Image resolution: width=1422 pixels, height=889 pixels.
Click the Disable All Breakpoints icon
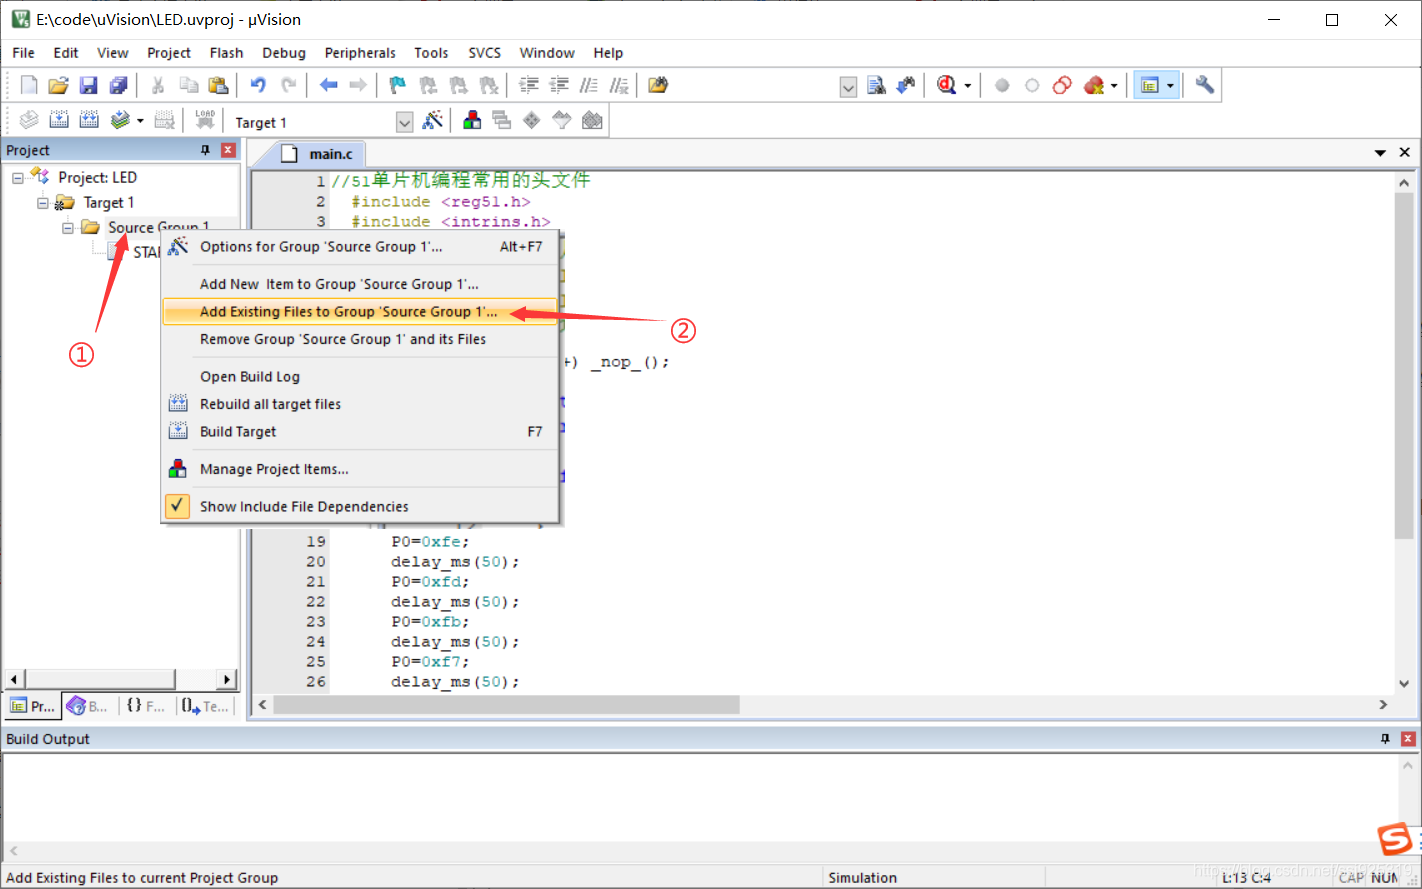(x=1063, y=85)
